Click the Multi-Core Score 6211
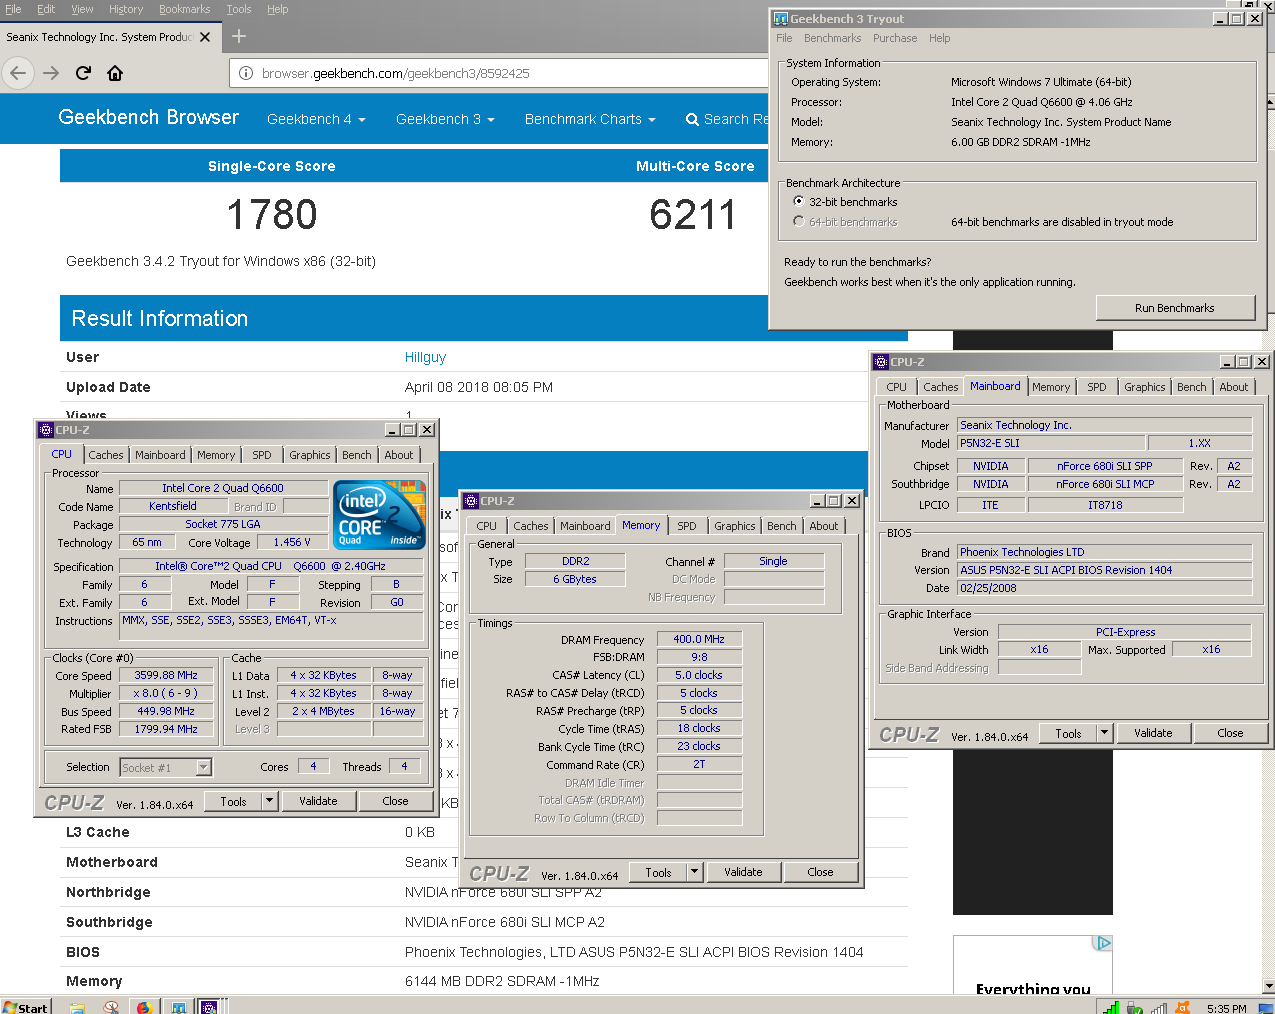The image size is (1275, 1014). [692, 214]
